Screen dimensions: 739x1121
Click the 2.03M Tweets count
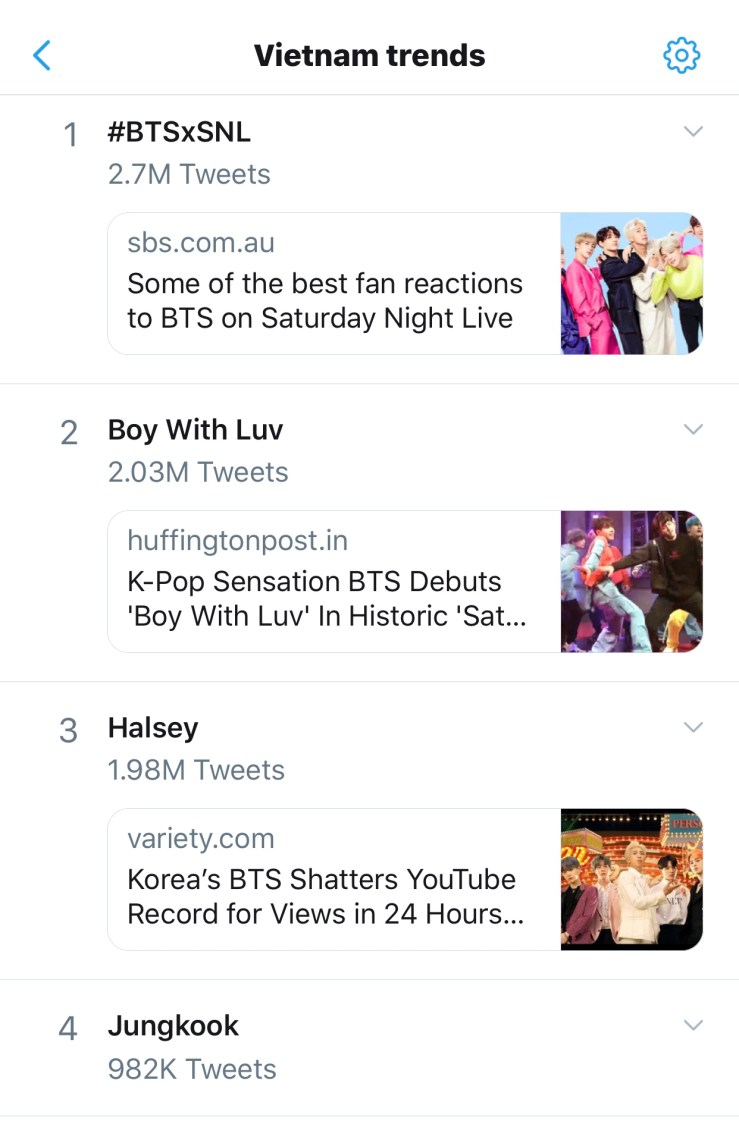click(198, 472)
